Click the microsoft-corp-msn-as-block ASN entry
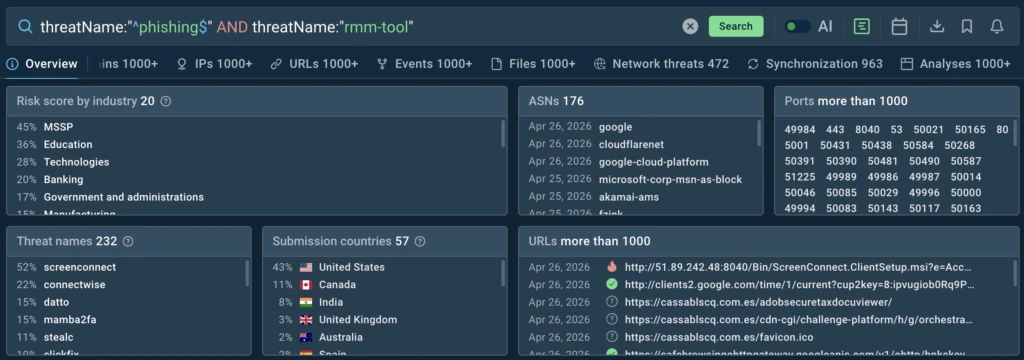This screenshot has width=1024, height=360. [670, 180]
